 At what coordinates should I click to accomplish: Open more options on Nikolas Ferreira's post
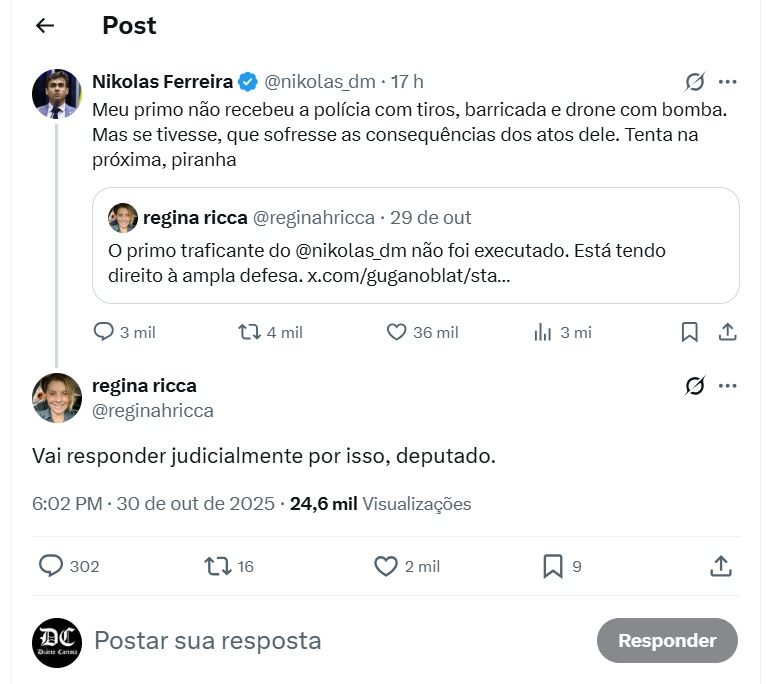727,82
